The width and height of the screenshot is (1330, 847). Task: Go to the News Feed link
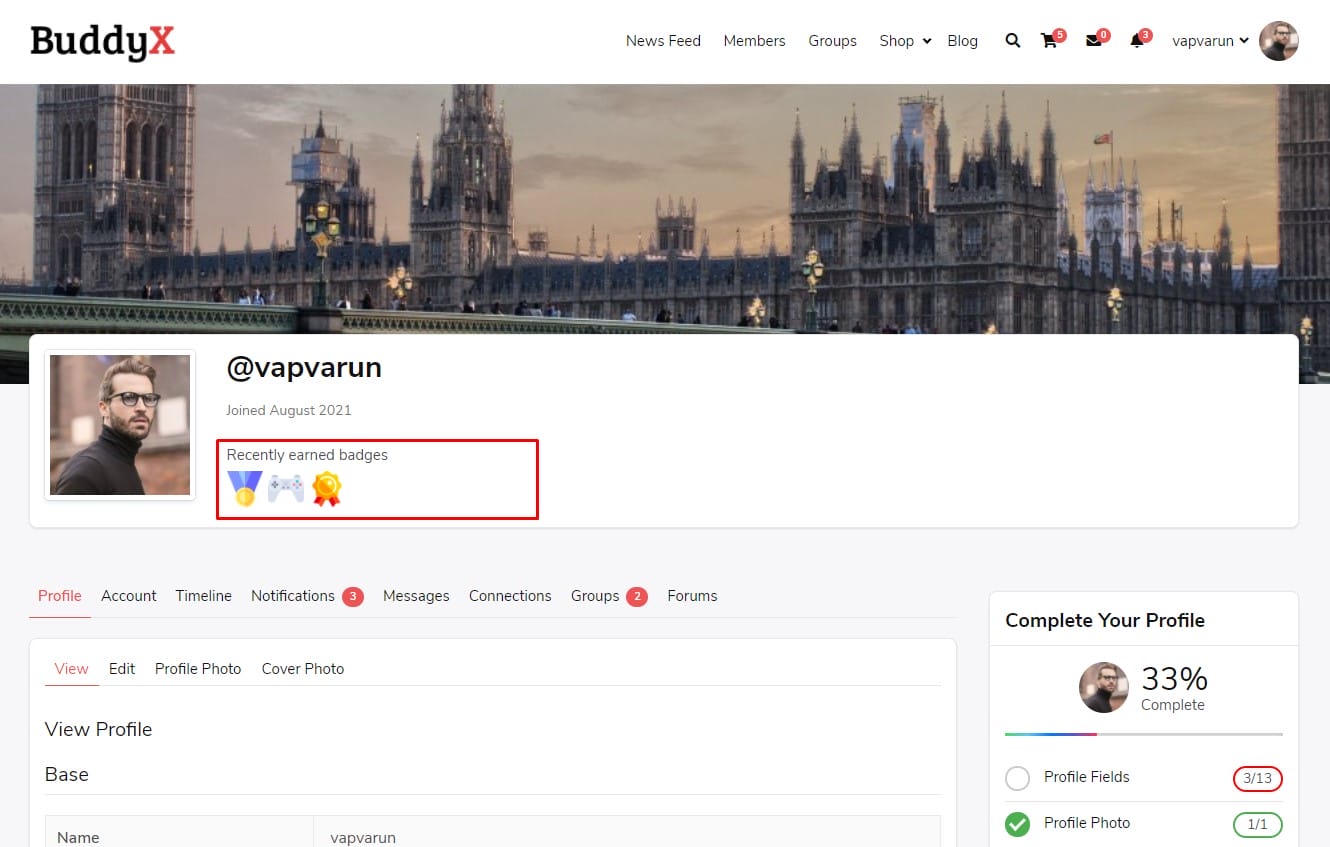[663, 41]
